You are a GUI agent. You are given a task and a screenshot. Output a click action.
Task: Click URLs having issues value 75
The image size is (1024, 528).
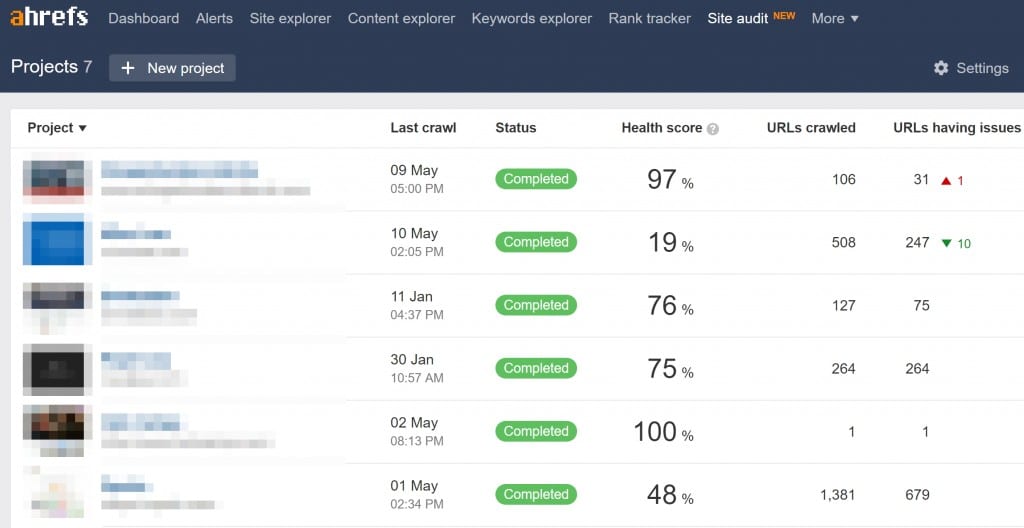[921, 306]
